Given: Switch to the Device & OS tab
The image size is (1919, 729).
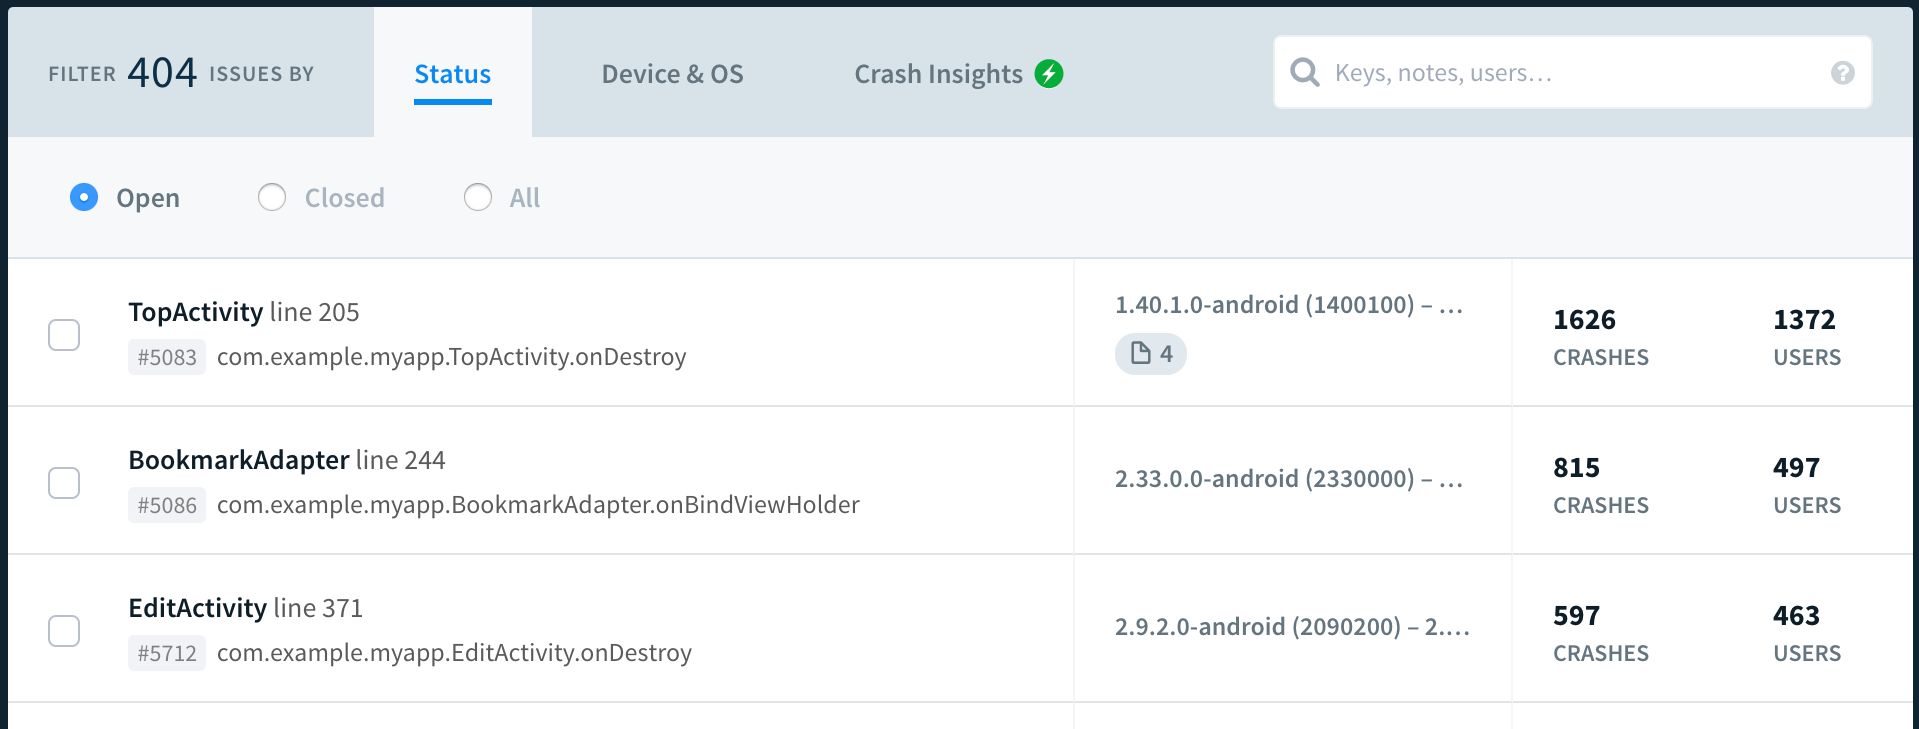Looking at the screenshot, I should coord(672,74).
